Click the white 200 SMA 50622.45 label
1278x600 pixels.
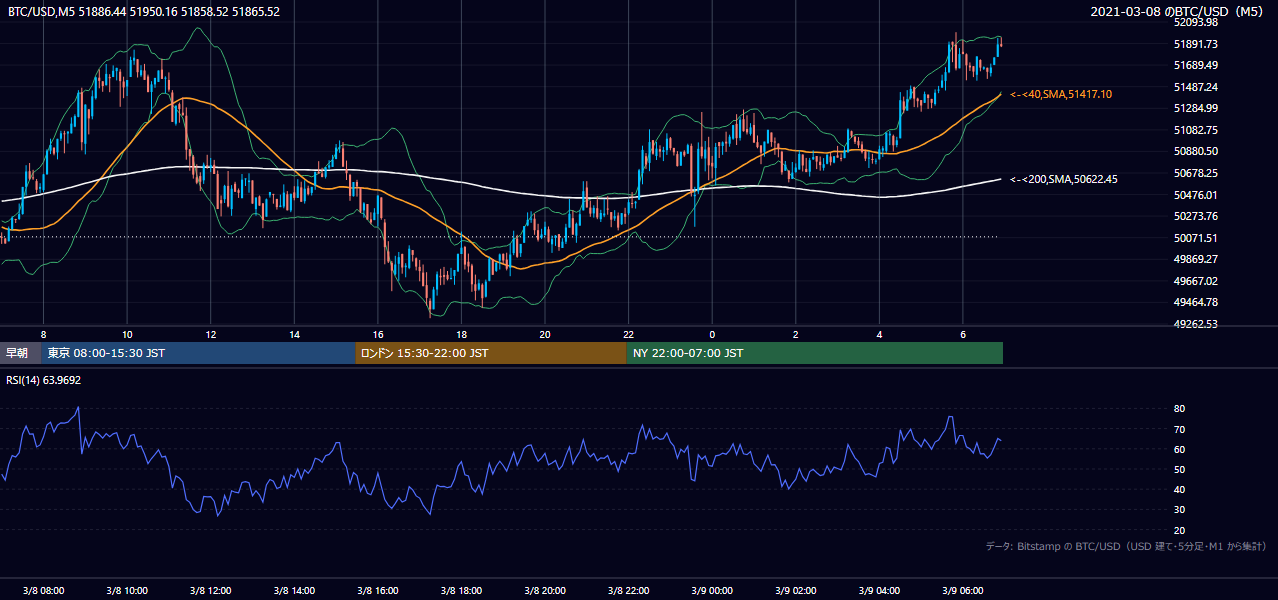click(x=1064, y=180)
